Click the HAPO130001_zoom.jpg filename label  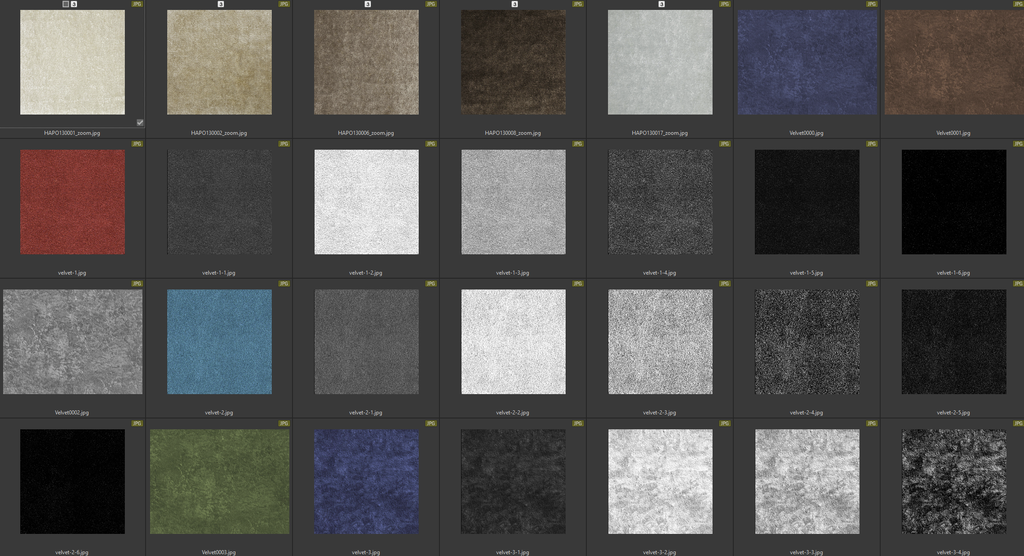point(72,132)
